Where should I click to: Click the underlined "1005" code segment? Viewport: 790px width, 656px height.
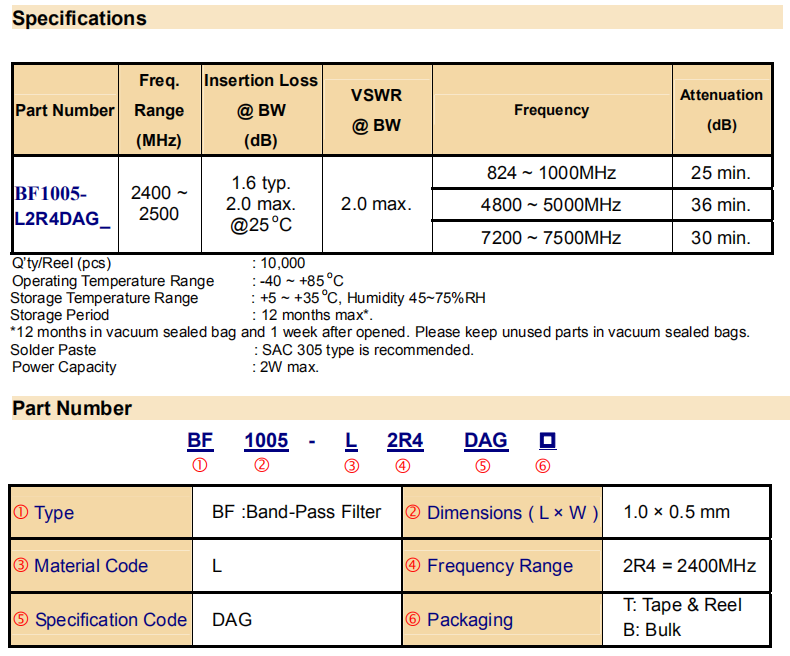[267, 441]
